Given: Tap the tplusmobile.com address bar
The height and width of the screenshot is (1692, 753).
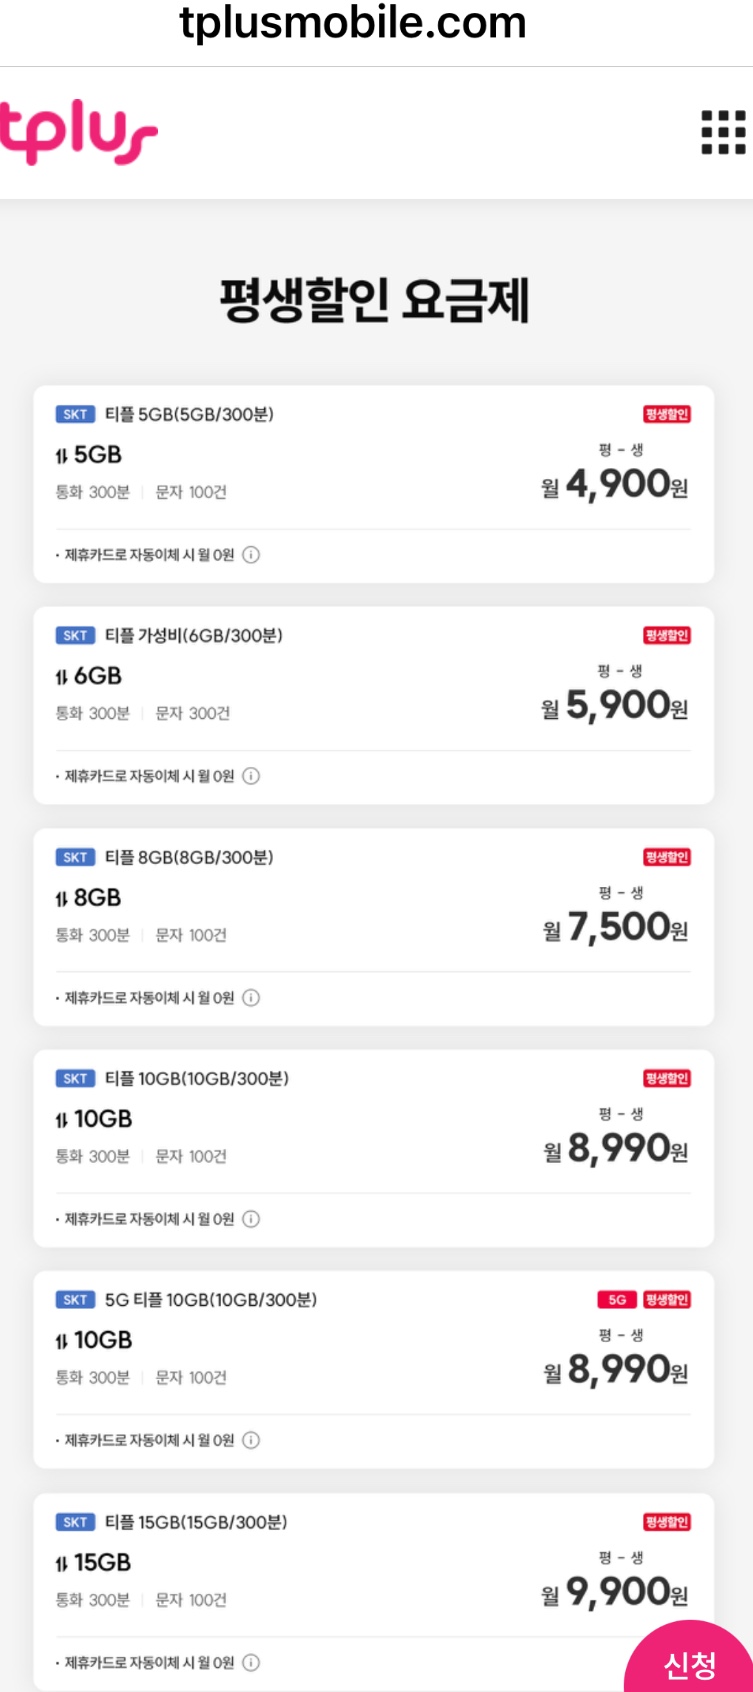Looking at the screenshot, I should tap(353, 24).
